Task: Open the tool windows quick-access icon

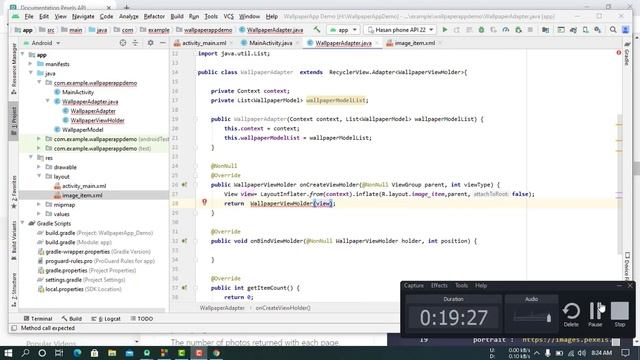Action: [x=14, y=328]
